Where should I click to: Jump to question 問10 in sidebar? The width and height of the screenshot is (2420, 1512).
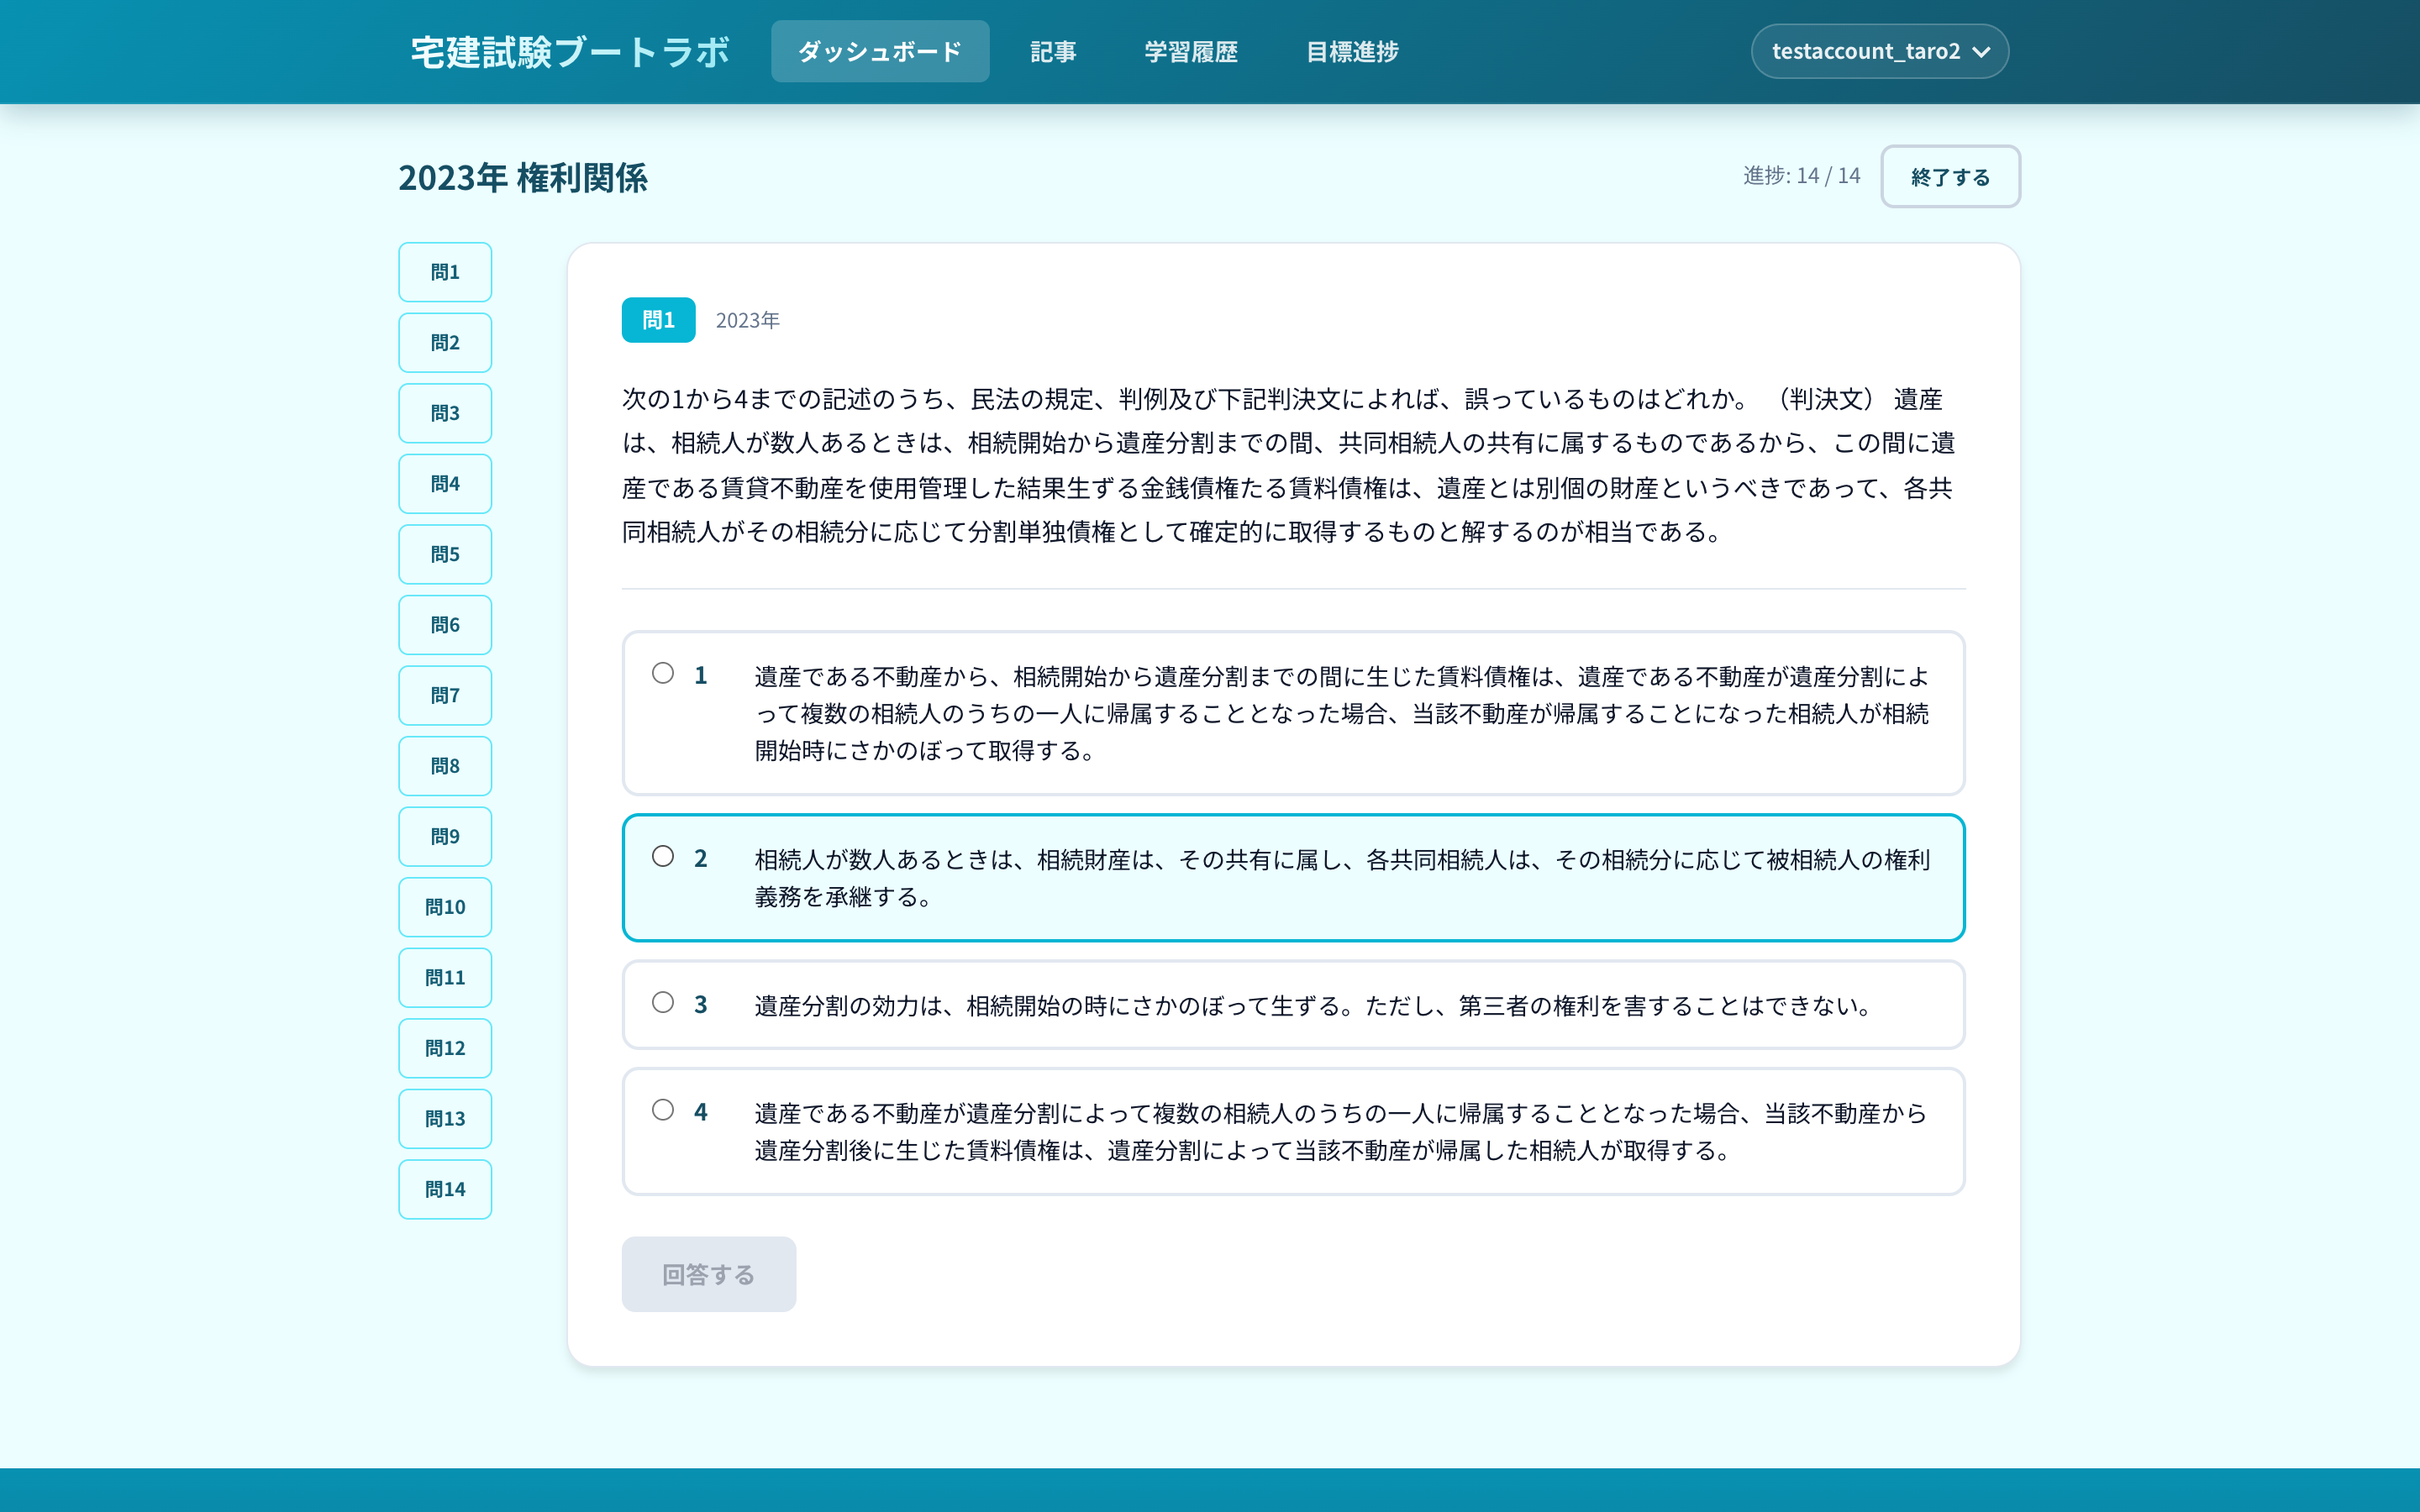(445, 907)
